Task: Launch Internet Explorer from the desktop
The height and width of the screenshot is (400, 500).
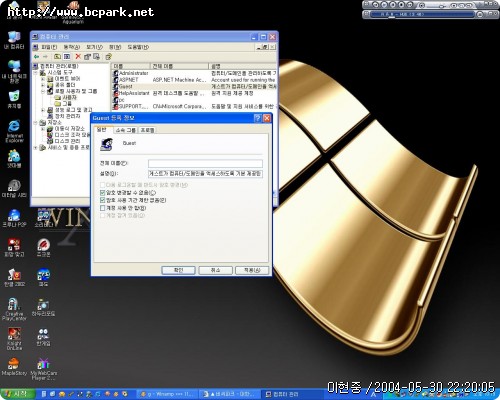Action: point(14,131)
